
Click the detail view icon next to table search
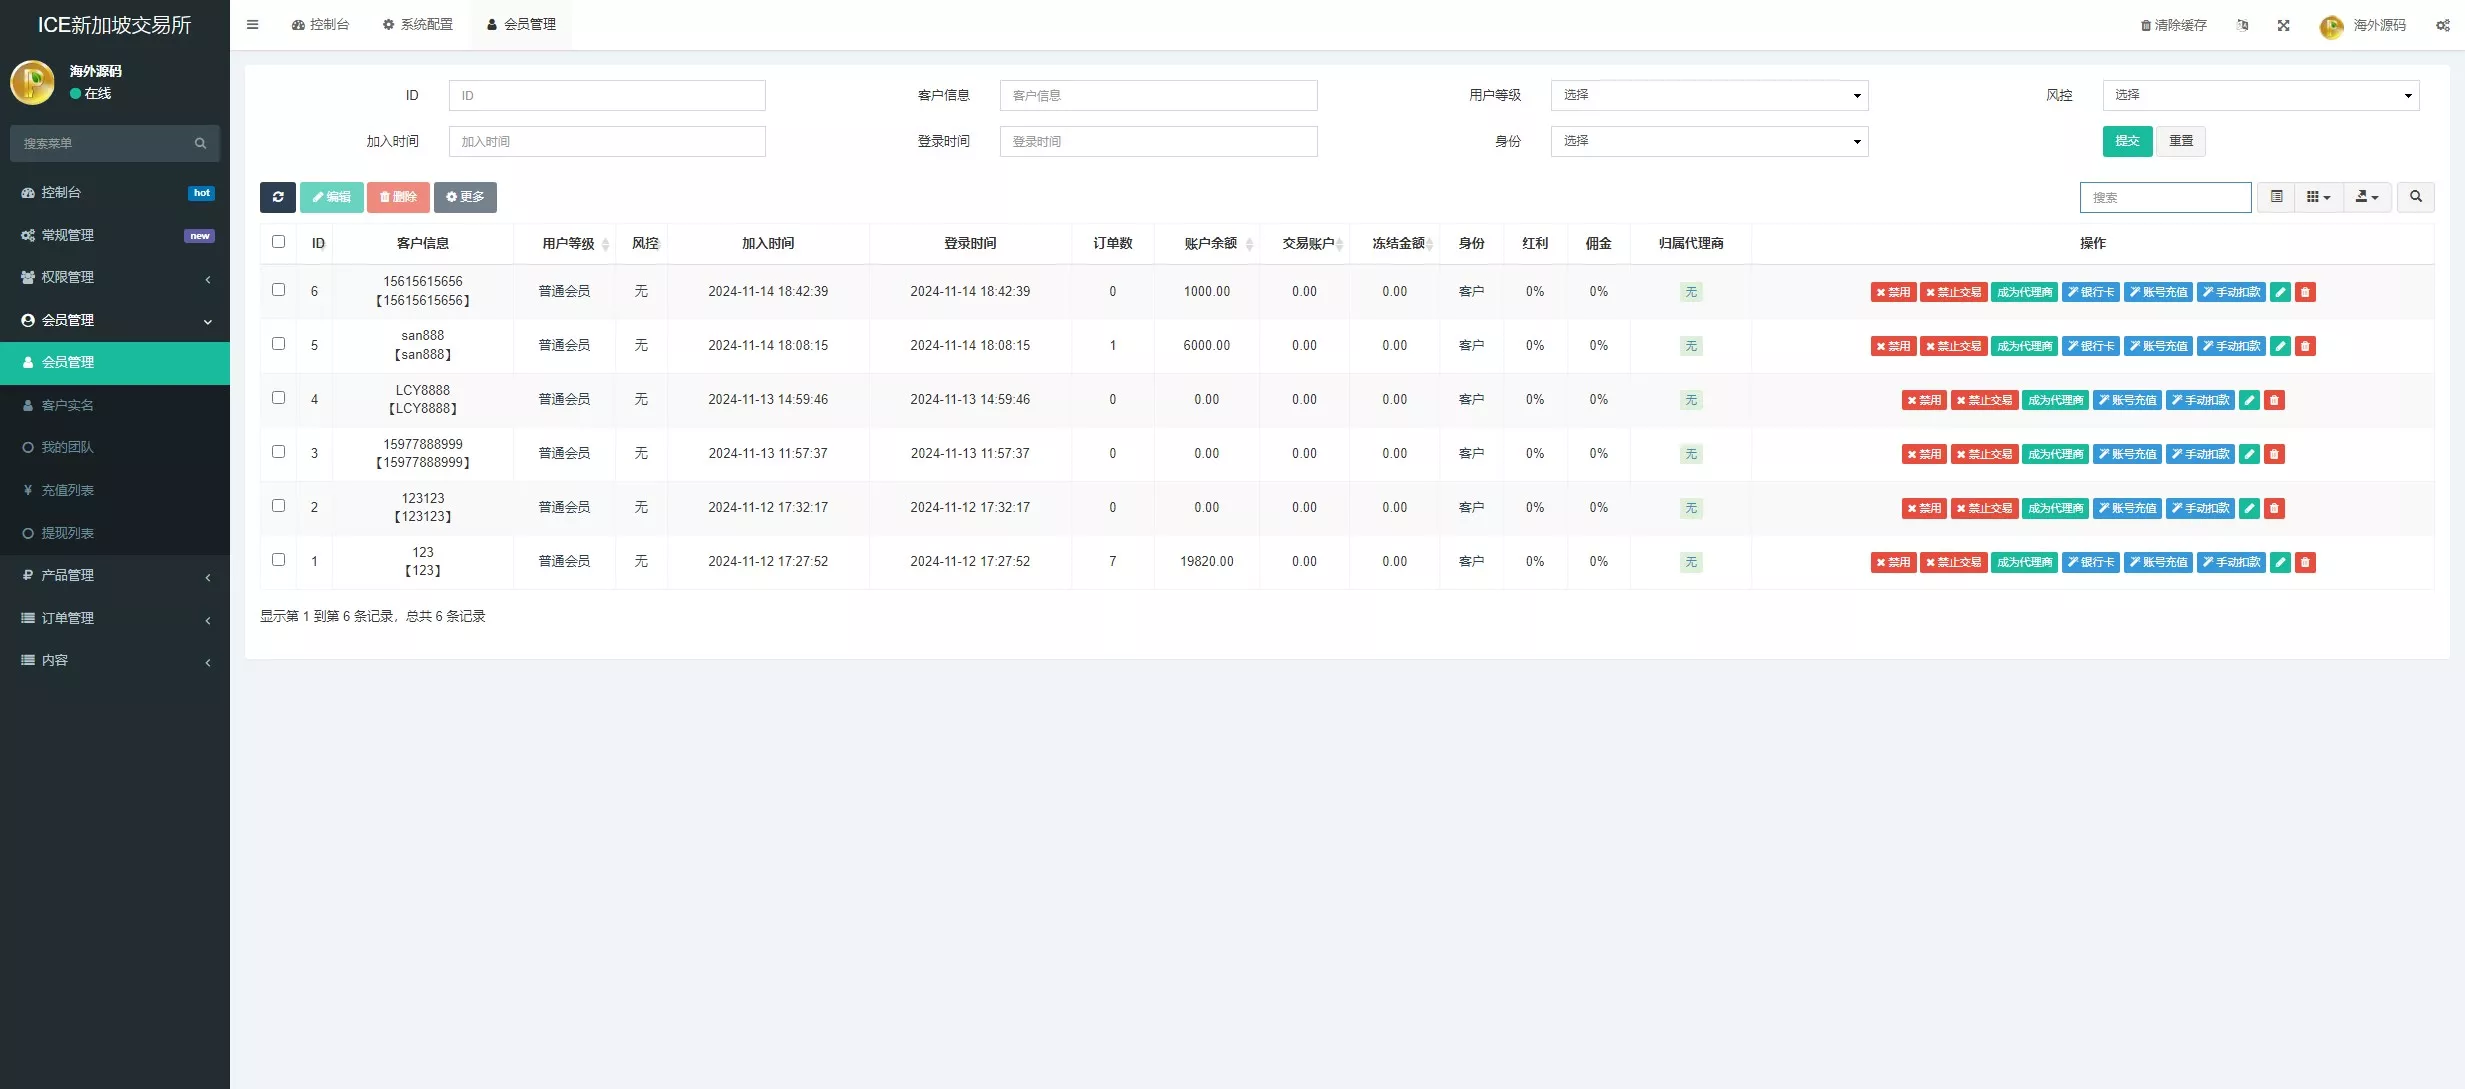[x=2276, y=197]
